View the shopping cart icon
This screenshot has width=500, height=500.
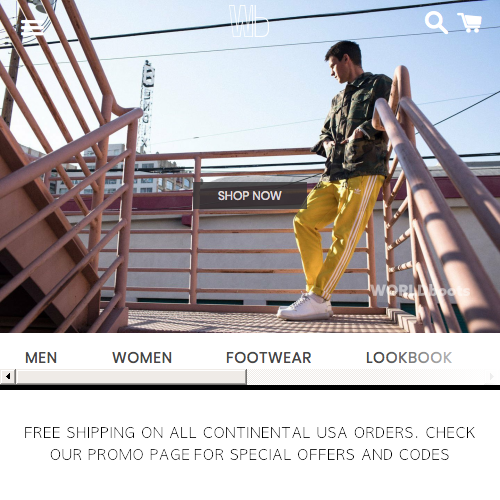469,23
